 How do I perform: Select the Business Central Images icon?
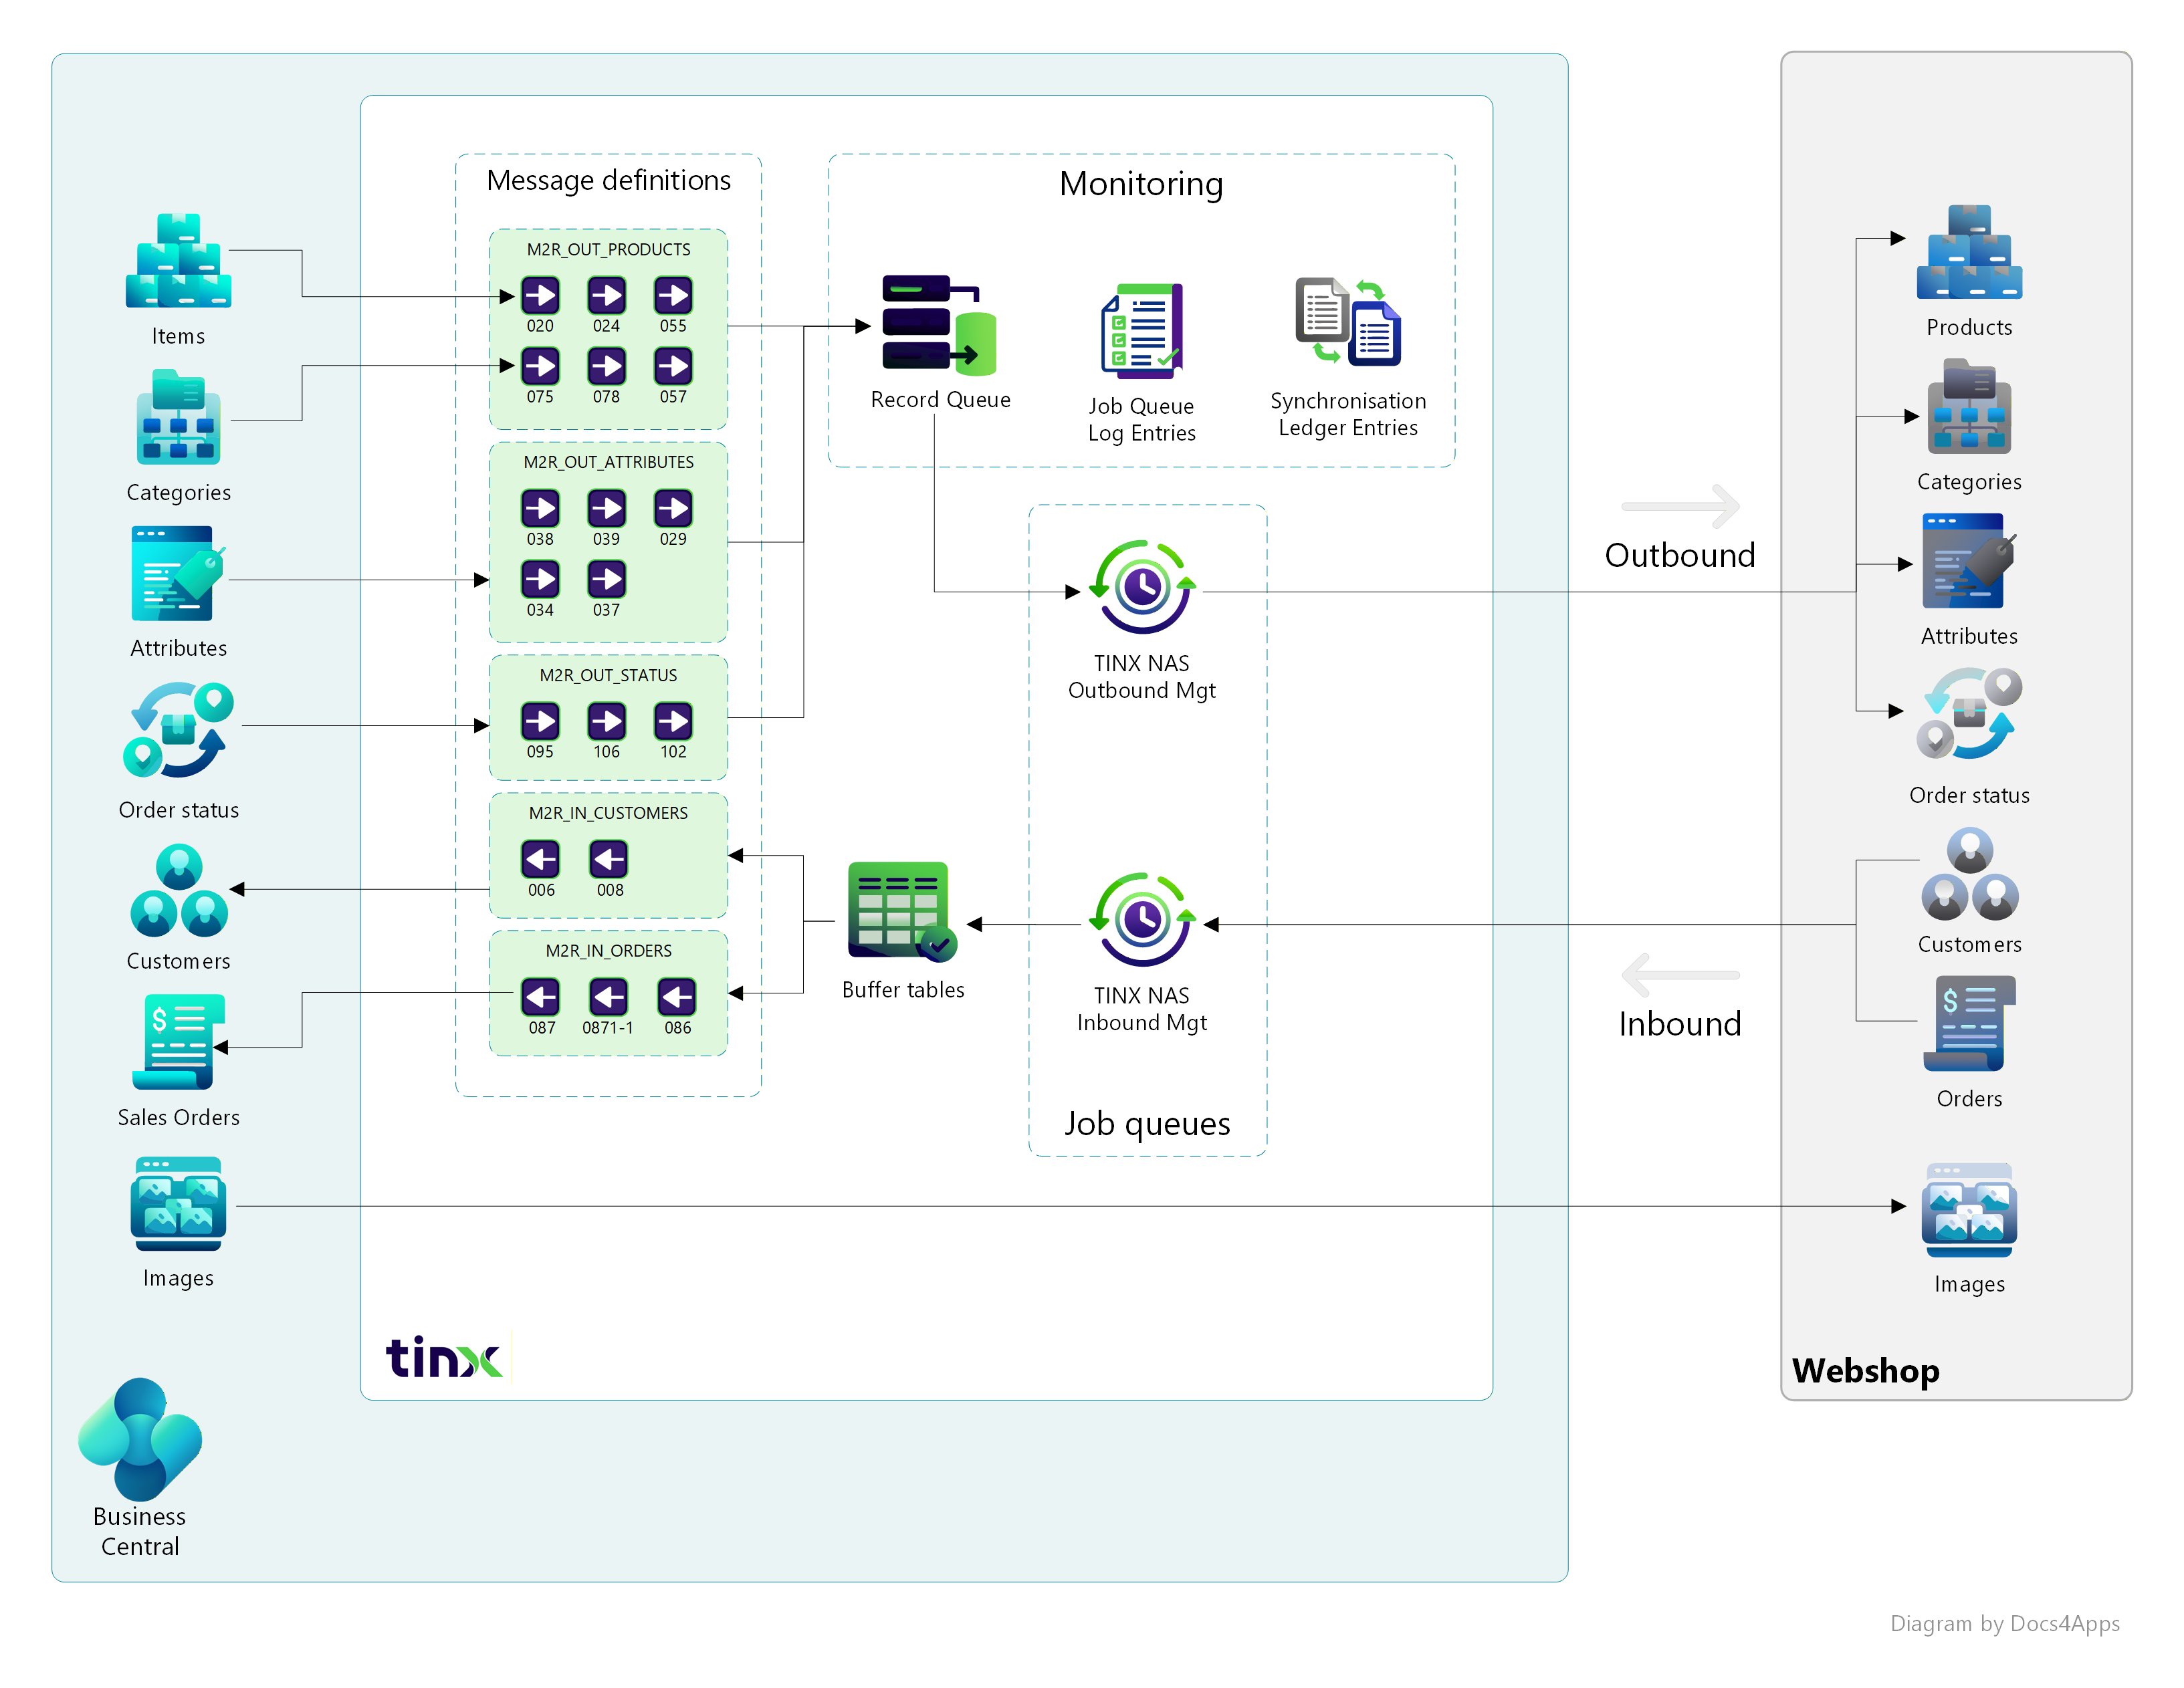pyautogui.click(x=178, y=1204)
